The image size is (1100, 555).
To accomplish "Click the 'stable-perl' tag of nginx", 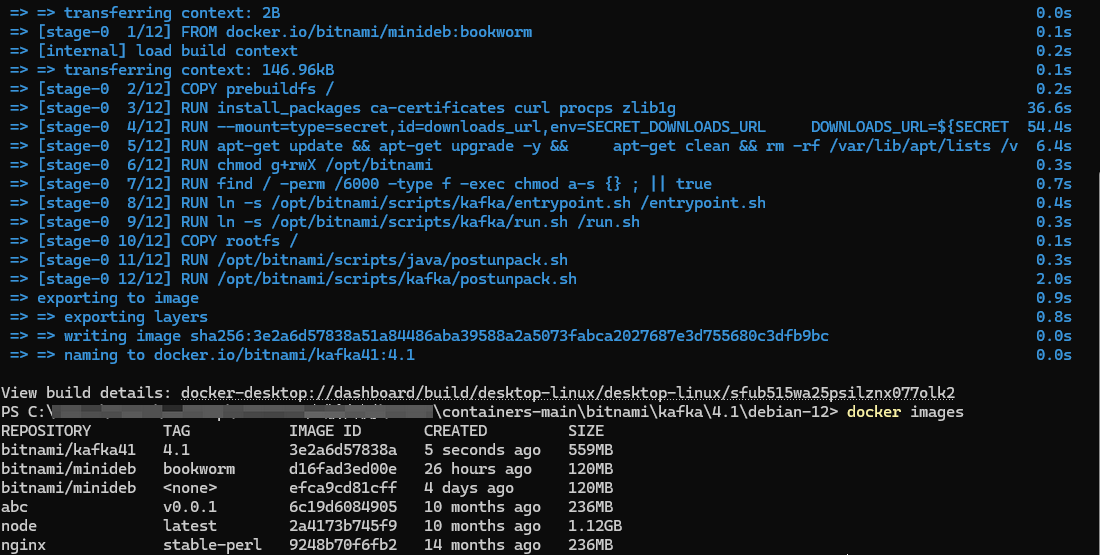I will (x=213, y=544).
